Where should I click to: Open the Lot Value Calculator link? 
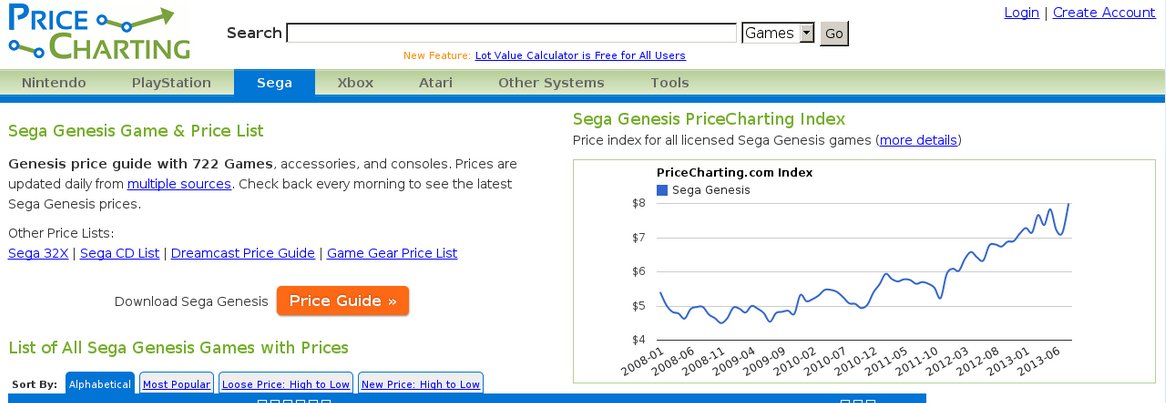pos(580,56)
